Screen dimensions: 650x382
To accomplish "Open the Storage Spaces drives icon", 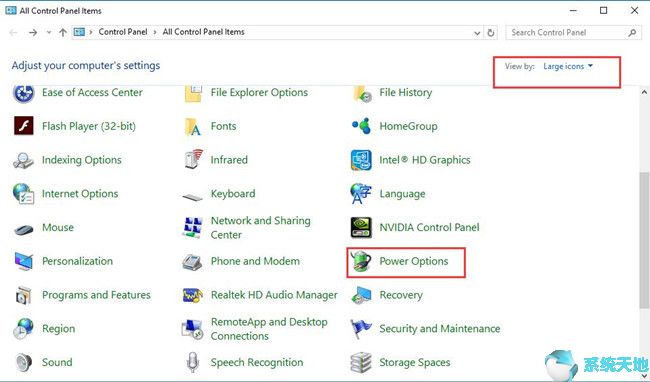I will click(361, 363).
